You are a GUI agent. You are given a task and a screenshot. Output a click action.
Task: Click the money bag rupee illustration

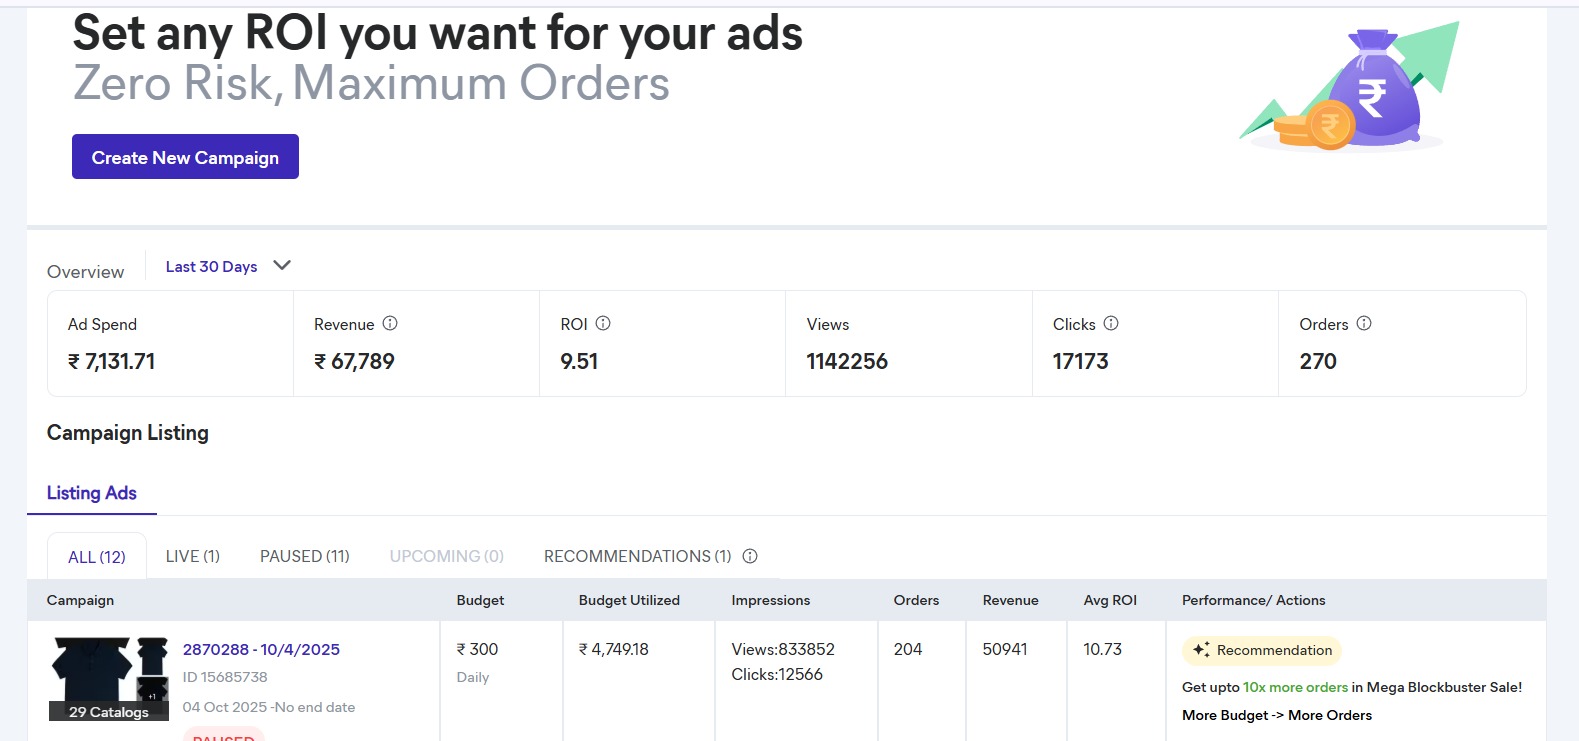pos(1370,92)
